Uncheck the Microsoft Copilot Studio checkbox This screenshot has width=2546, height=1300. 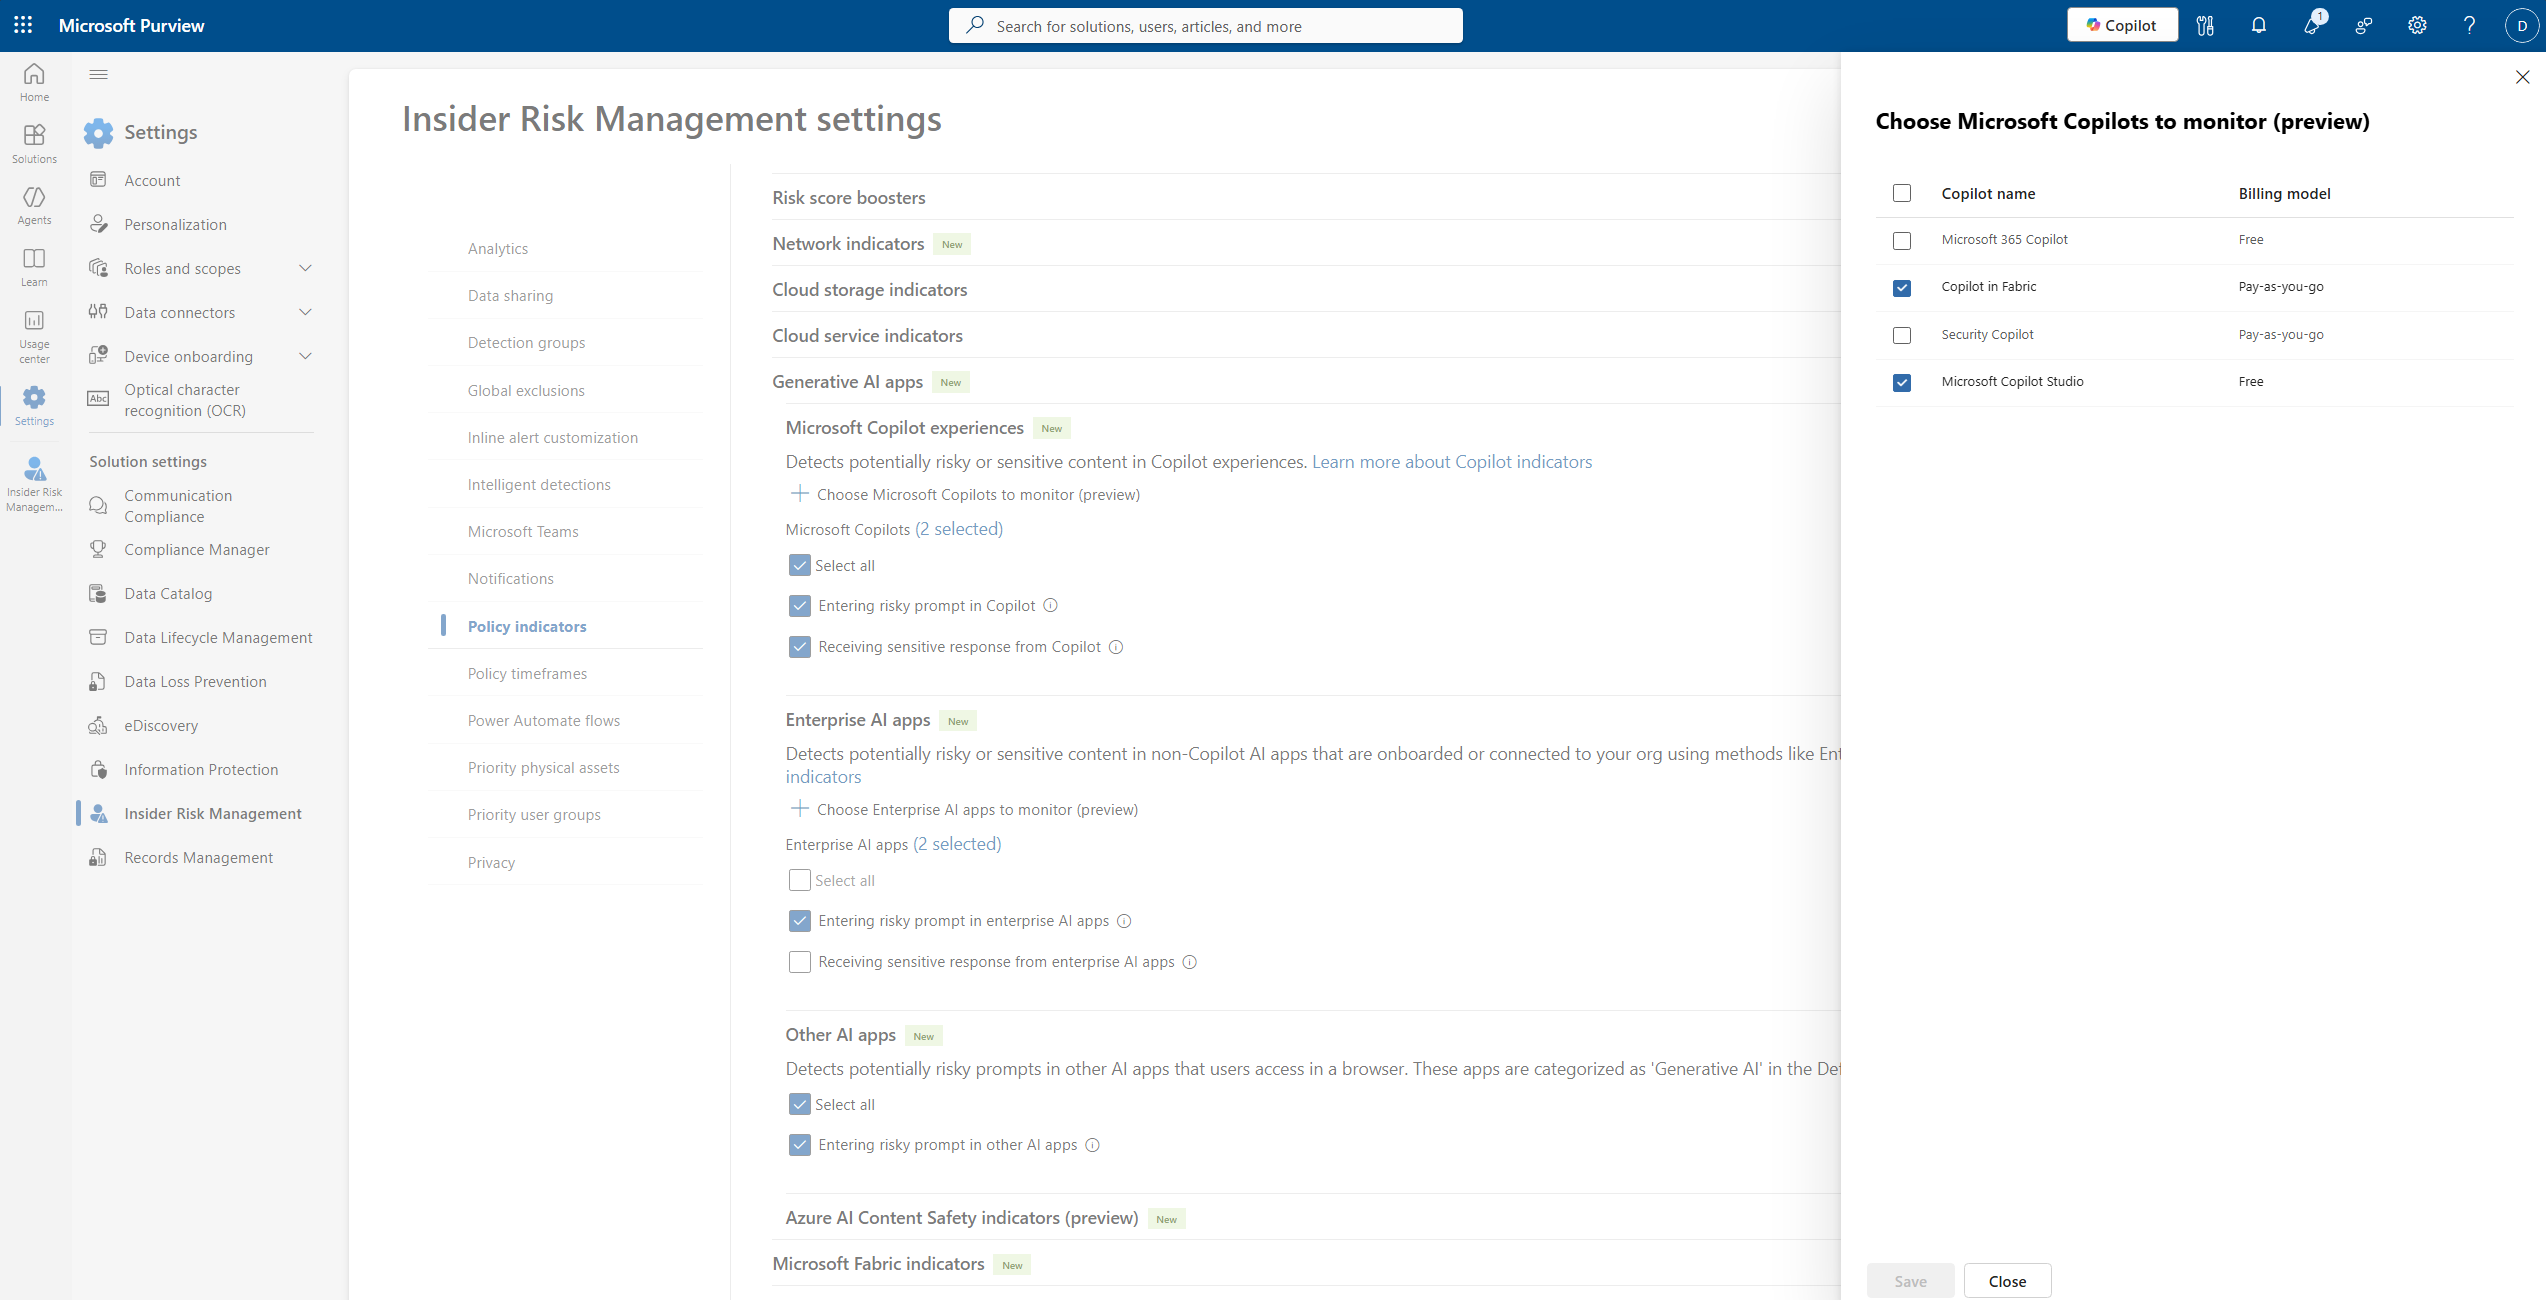(1901, 382)
